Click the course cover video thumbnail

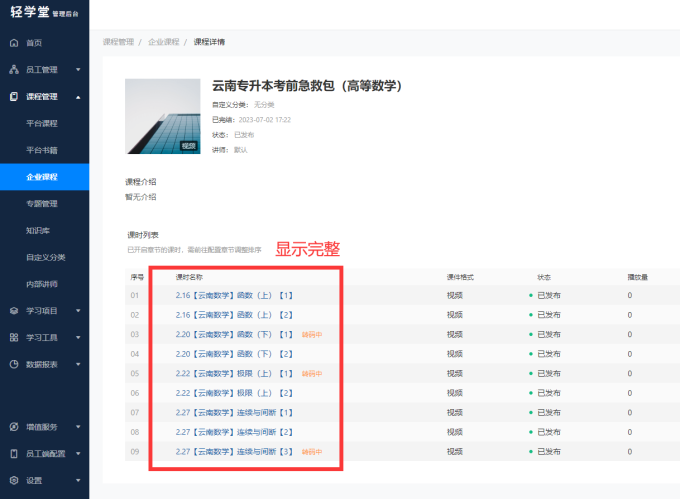(162, 115)
